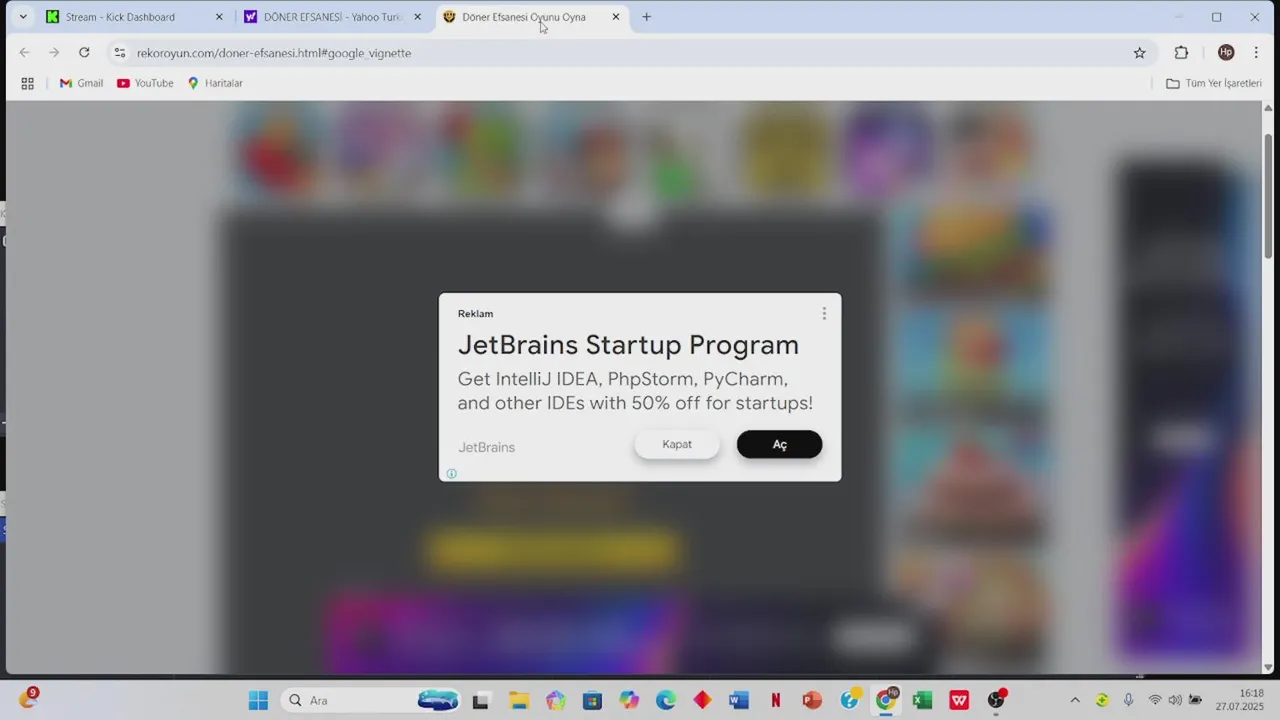Open Task View from the taskbar
This screenshot has height=720, width=1280.
click(x=481, y=700)
